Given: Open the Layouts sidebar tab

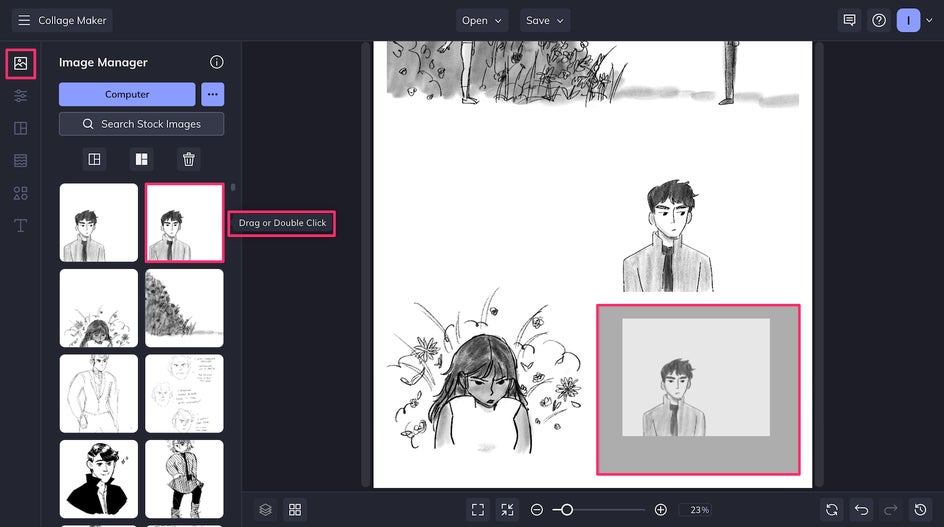Looking at the screenshot, I should (20, 128).
